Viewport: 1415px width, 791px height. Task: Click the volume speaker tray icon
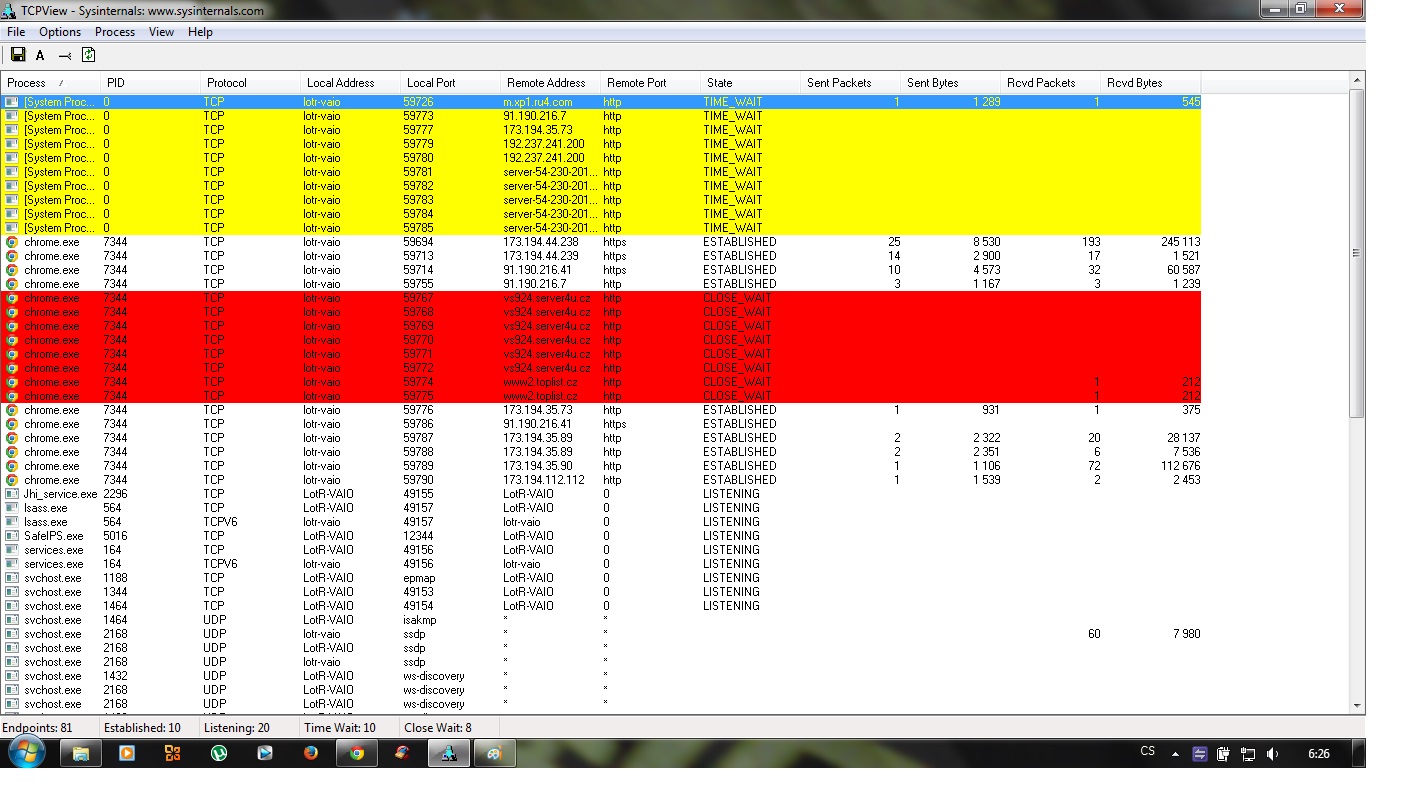pos(1271,754)
